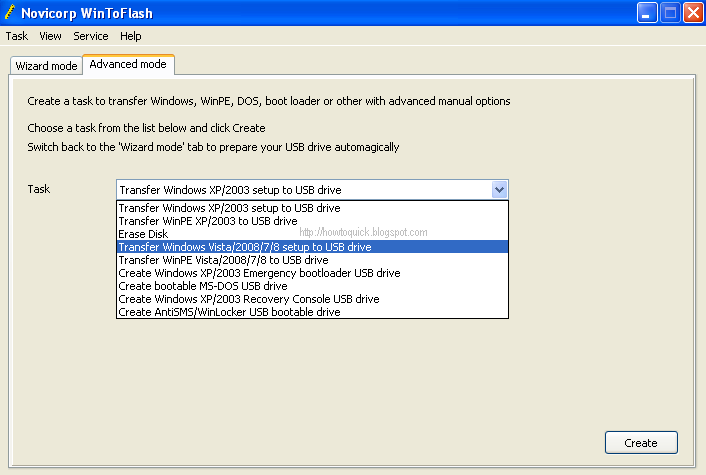Maximize the WinToFlash window
This screenshot has height=475, width=706.
[x=670, y=13]
